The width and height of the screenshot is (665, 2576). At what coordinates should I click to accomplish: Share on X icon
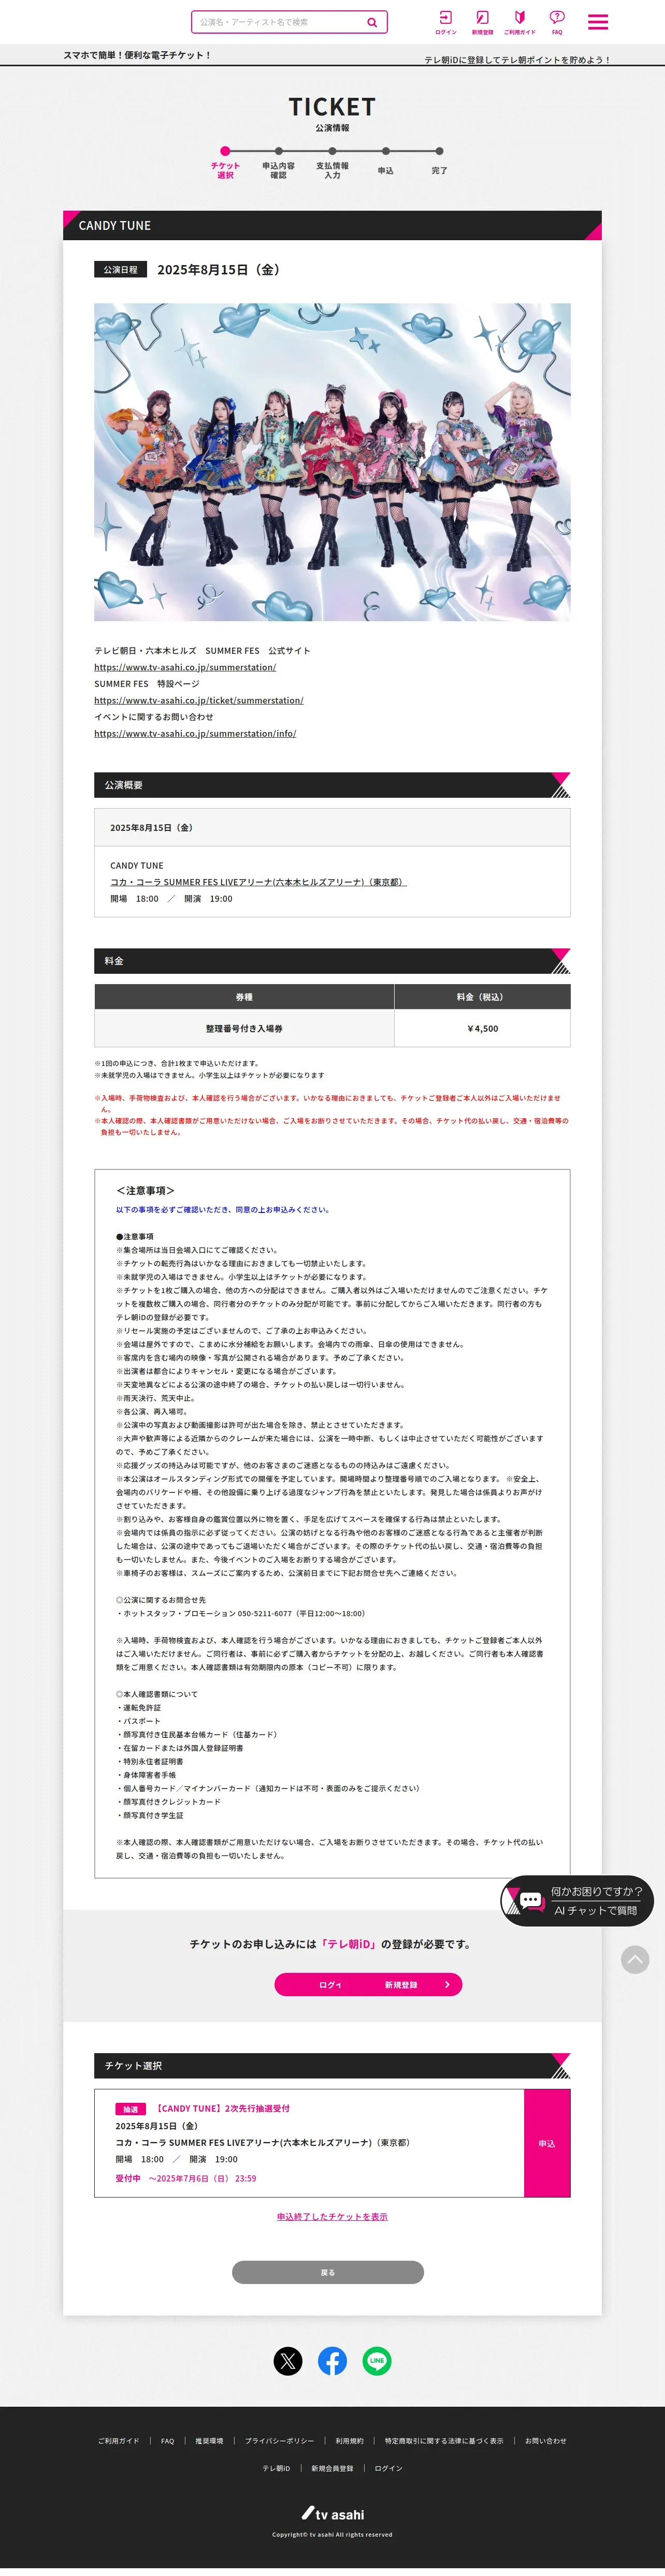[288, 2361]
